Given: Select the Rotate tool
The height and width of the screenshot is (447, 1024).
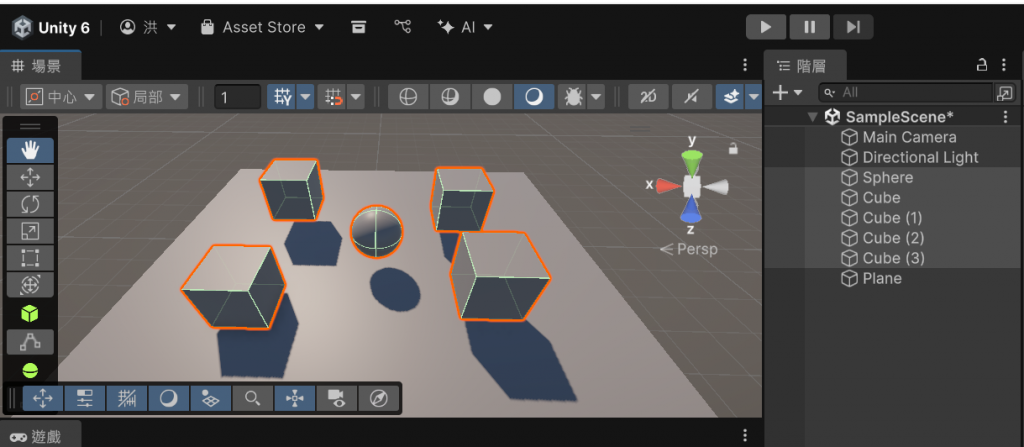Looking at the screenshot, I should point(30,204).
